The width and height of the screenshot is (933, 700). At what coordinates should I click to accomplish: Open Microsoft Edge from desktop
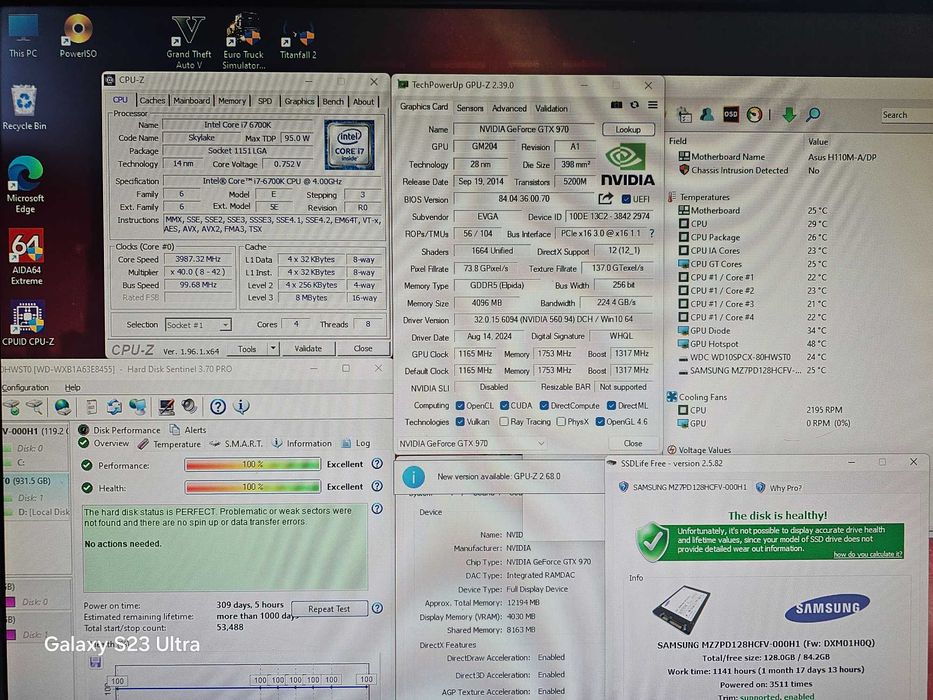tap(25, 185)
